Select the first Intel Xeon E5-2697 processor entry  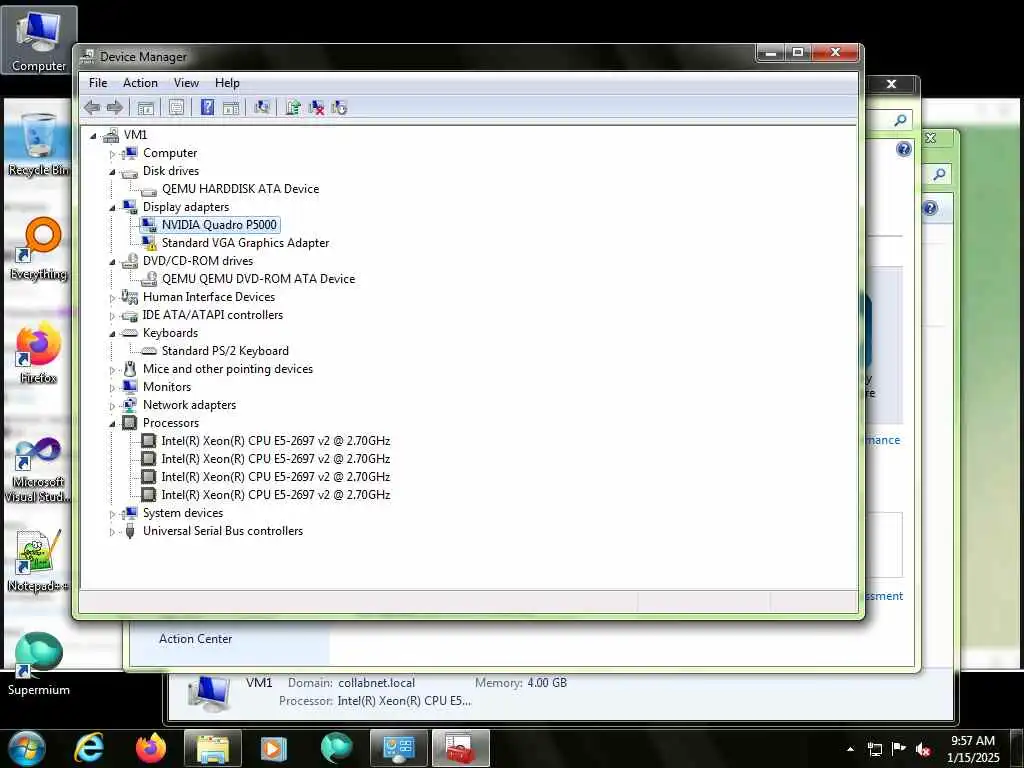(276, 441)
